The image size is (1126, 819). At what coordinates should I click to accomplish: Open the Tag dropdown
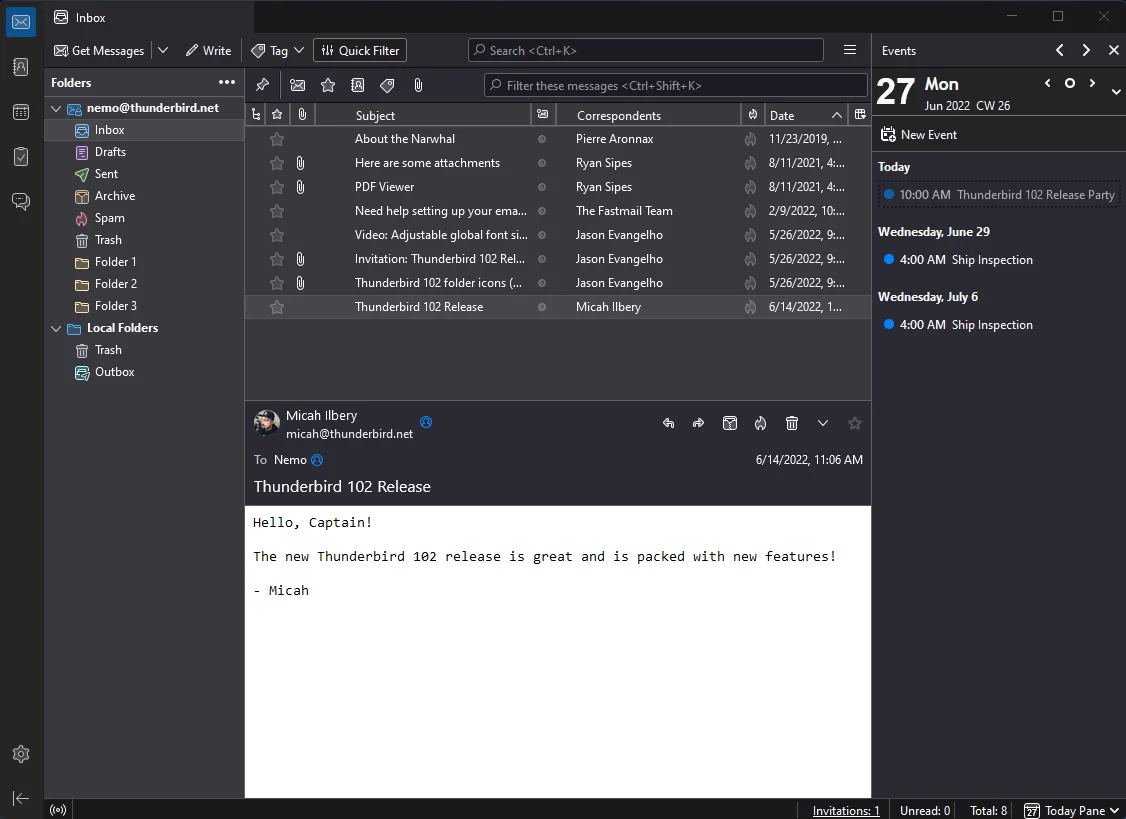pyautogui.click(x=278, y=50)
